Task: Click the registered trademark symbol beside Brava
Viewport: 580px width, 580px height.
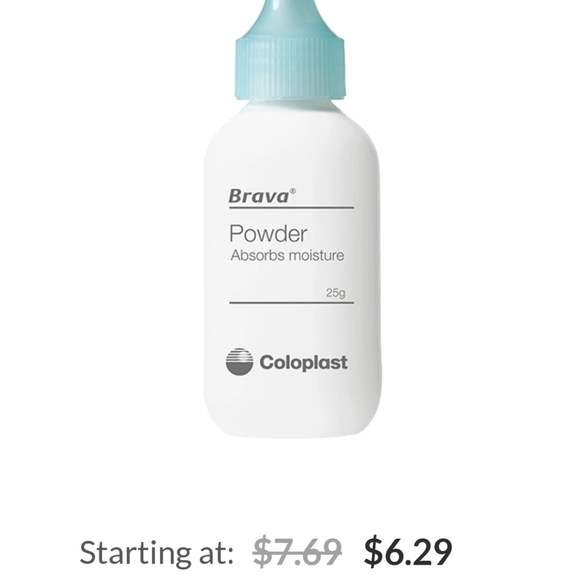Action: (293, 191)
